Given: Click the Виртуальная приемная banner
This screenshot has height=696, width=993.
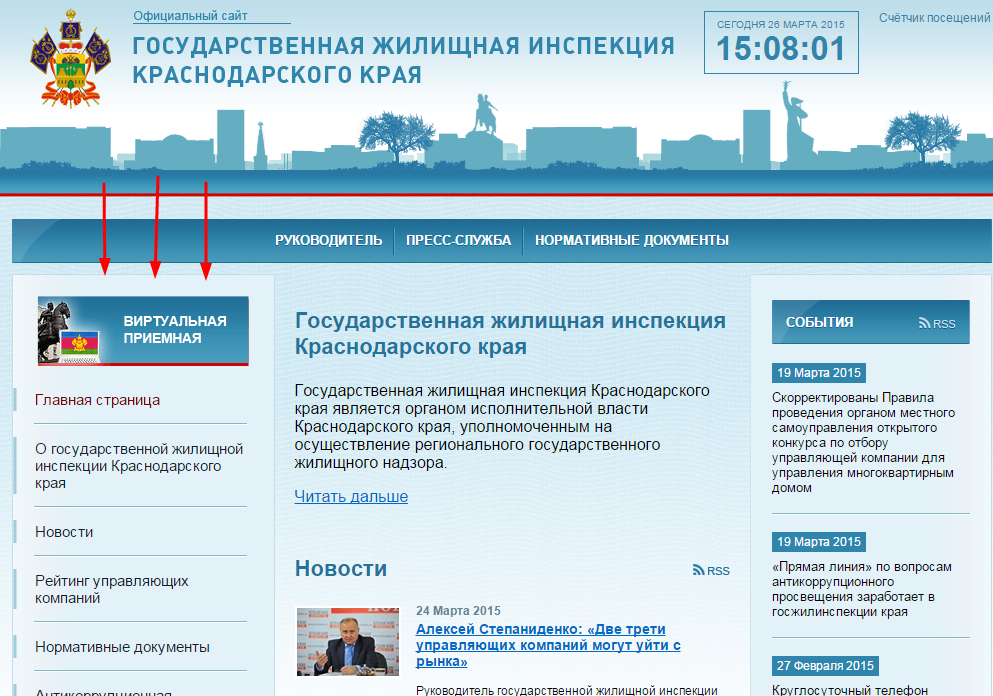Looking at the screenshot, I should pos(143,330).
